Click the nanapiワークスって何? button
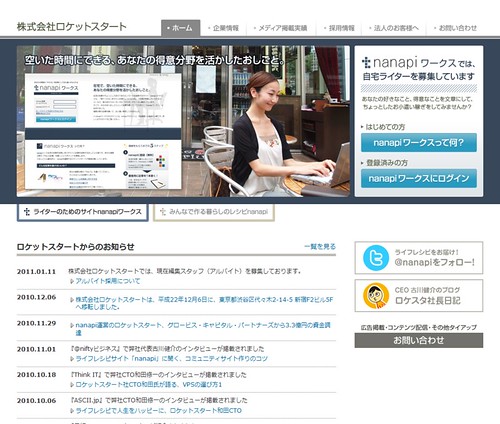This screenshot has height=424, width=500. pyautogui.click(x=419, y=143)
